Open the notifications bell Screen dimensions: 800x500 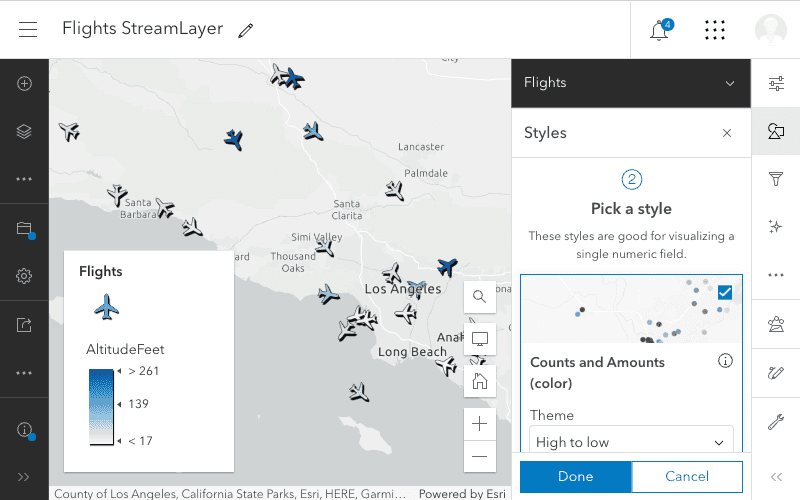coord(659,30)
